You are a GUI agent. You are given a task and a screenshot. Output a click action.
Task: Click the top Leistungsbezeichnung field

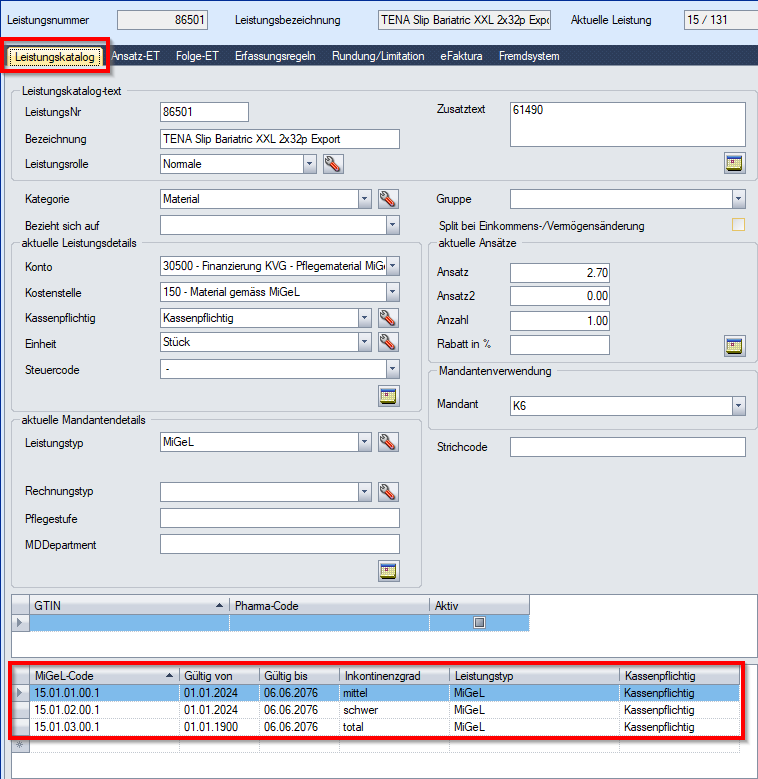(x=464, y=20)
